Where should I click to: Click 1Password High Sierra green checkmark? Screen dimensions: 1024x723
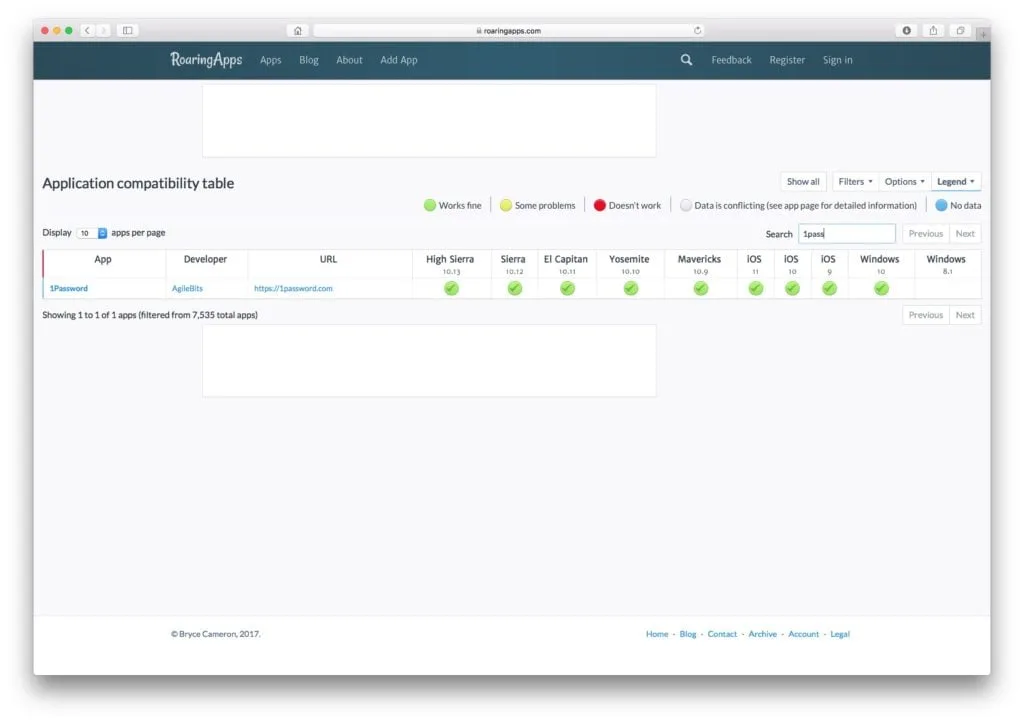[451, 288]
